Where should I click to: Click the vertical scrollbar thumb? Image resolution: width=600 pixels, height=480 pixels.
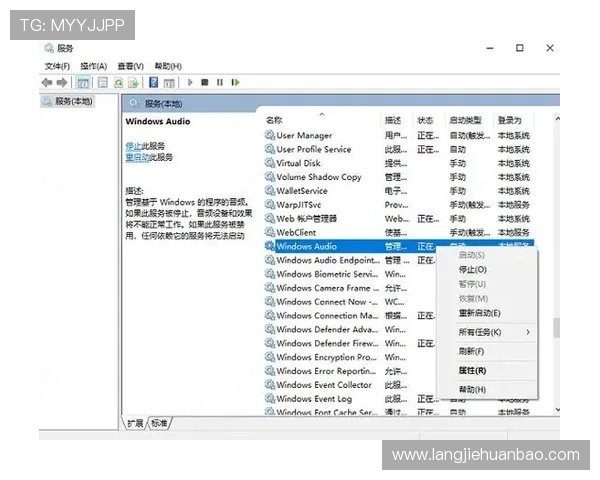pyautogui.click(x=556, y=328)
